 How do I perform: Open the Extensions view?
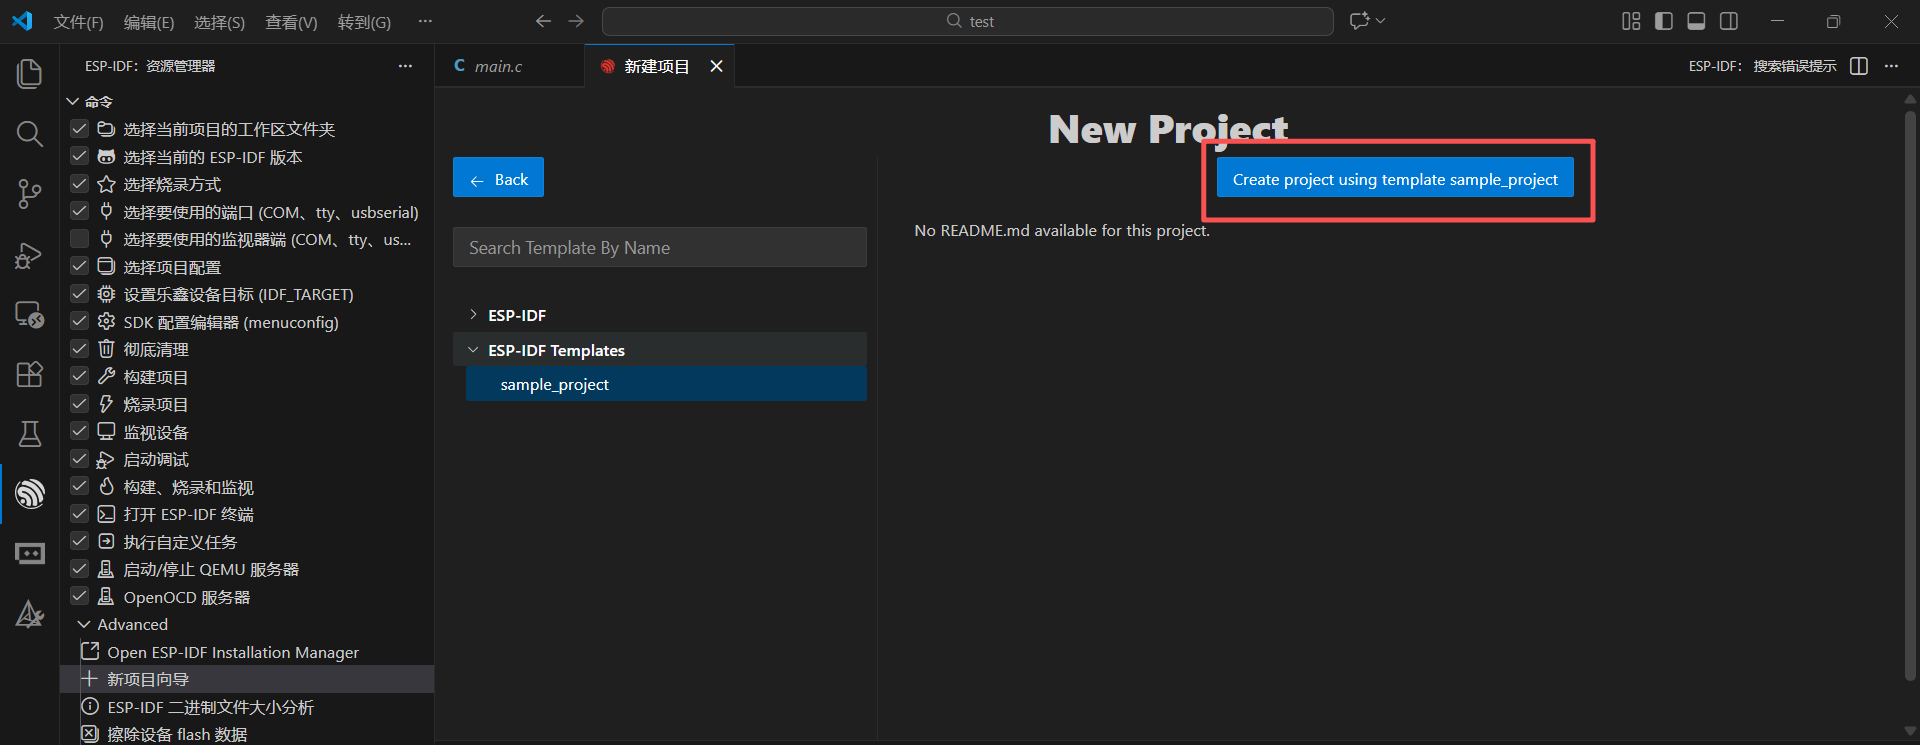point(30,374)
